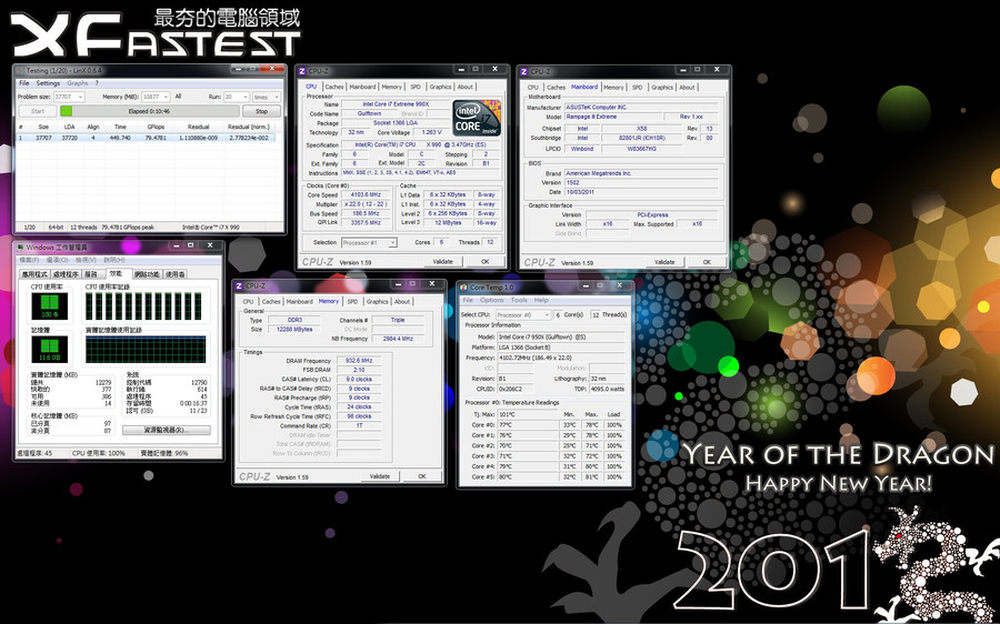Open the 檔案(F) menu in Task Manager

click(x=29, y=260)
